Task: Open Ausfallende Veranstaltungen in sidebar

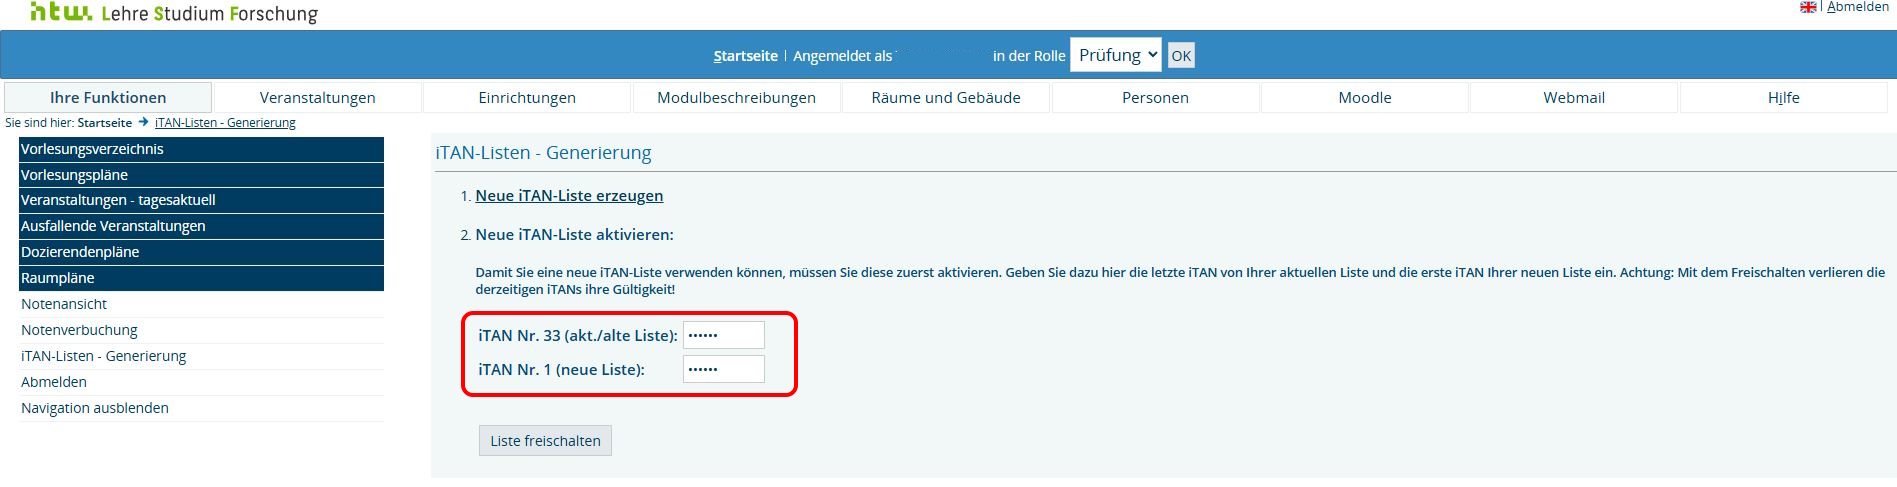Action: point(113,226)
